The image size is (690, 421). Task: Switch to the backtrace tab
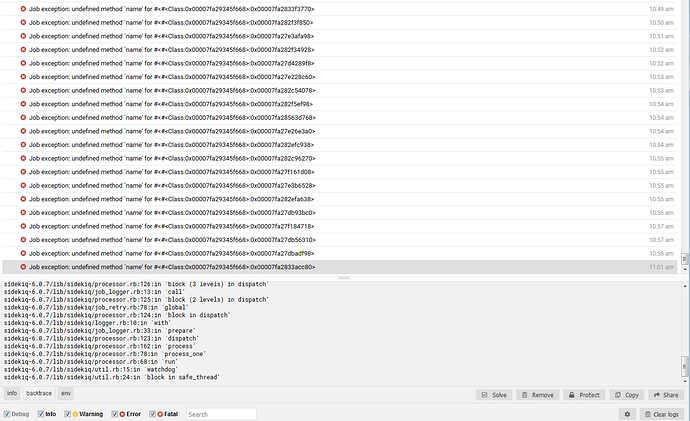[x=39, y=393]
